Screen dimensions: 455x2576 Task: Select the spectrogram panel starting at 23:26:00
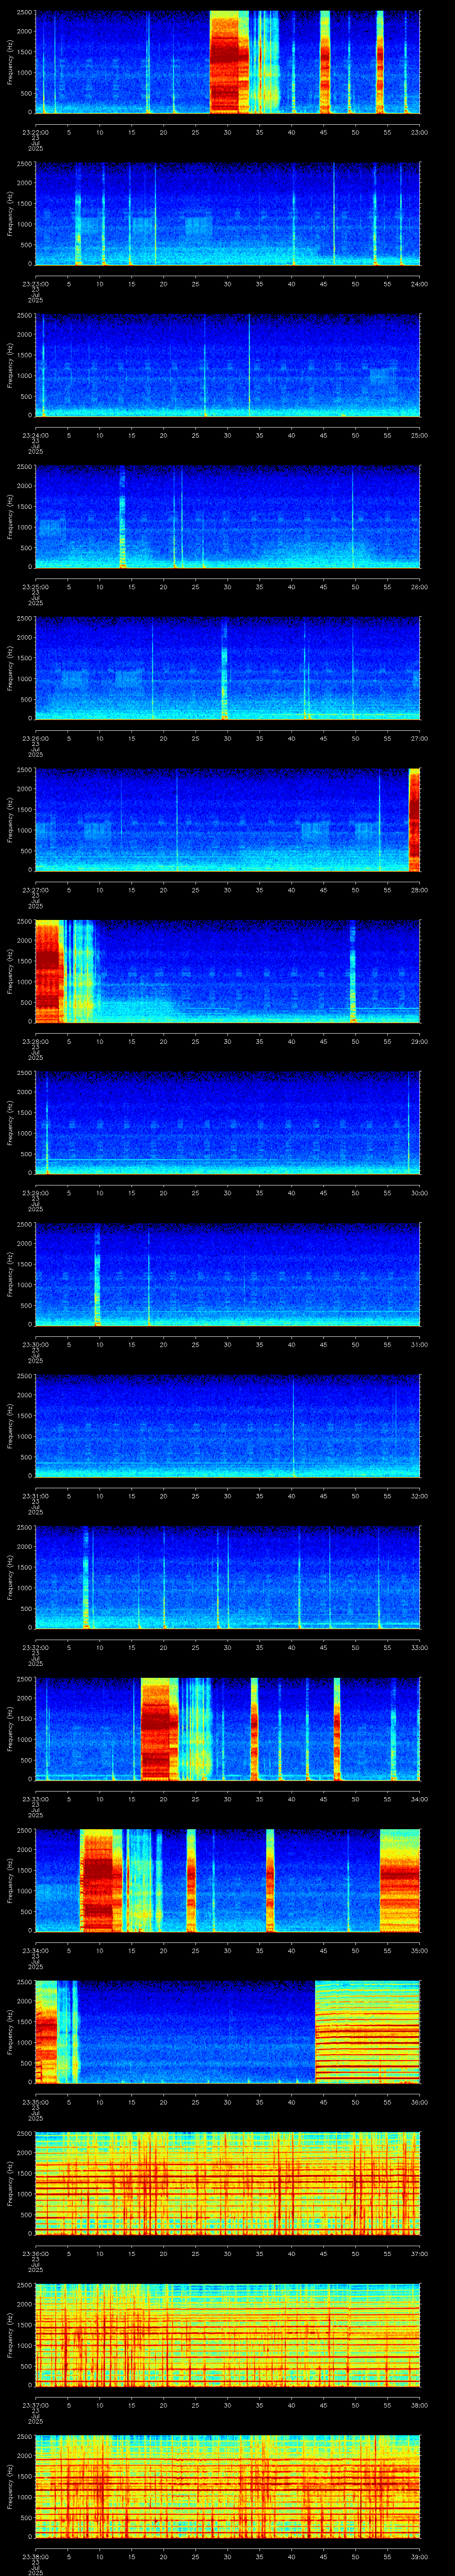pos(228,668)
